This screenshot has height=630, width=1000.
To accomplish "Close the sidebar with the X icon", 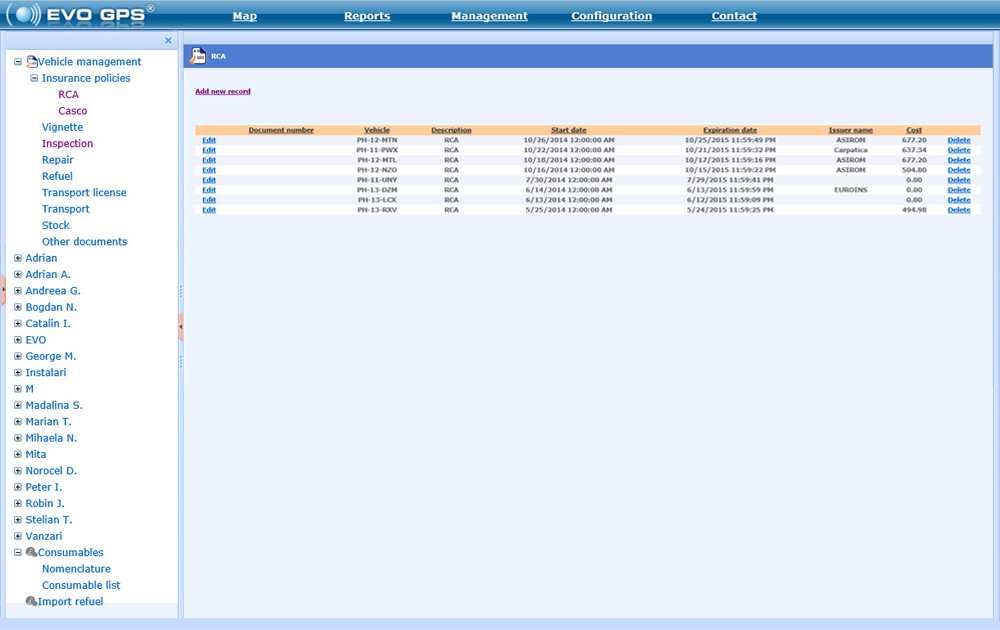I will pos(168,41).
